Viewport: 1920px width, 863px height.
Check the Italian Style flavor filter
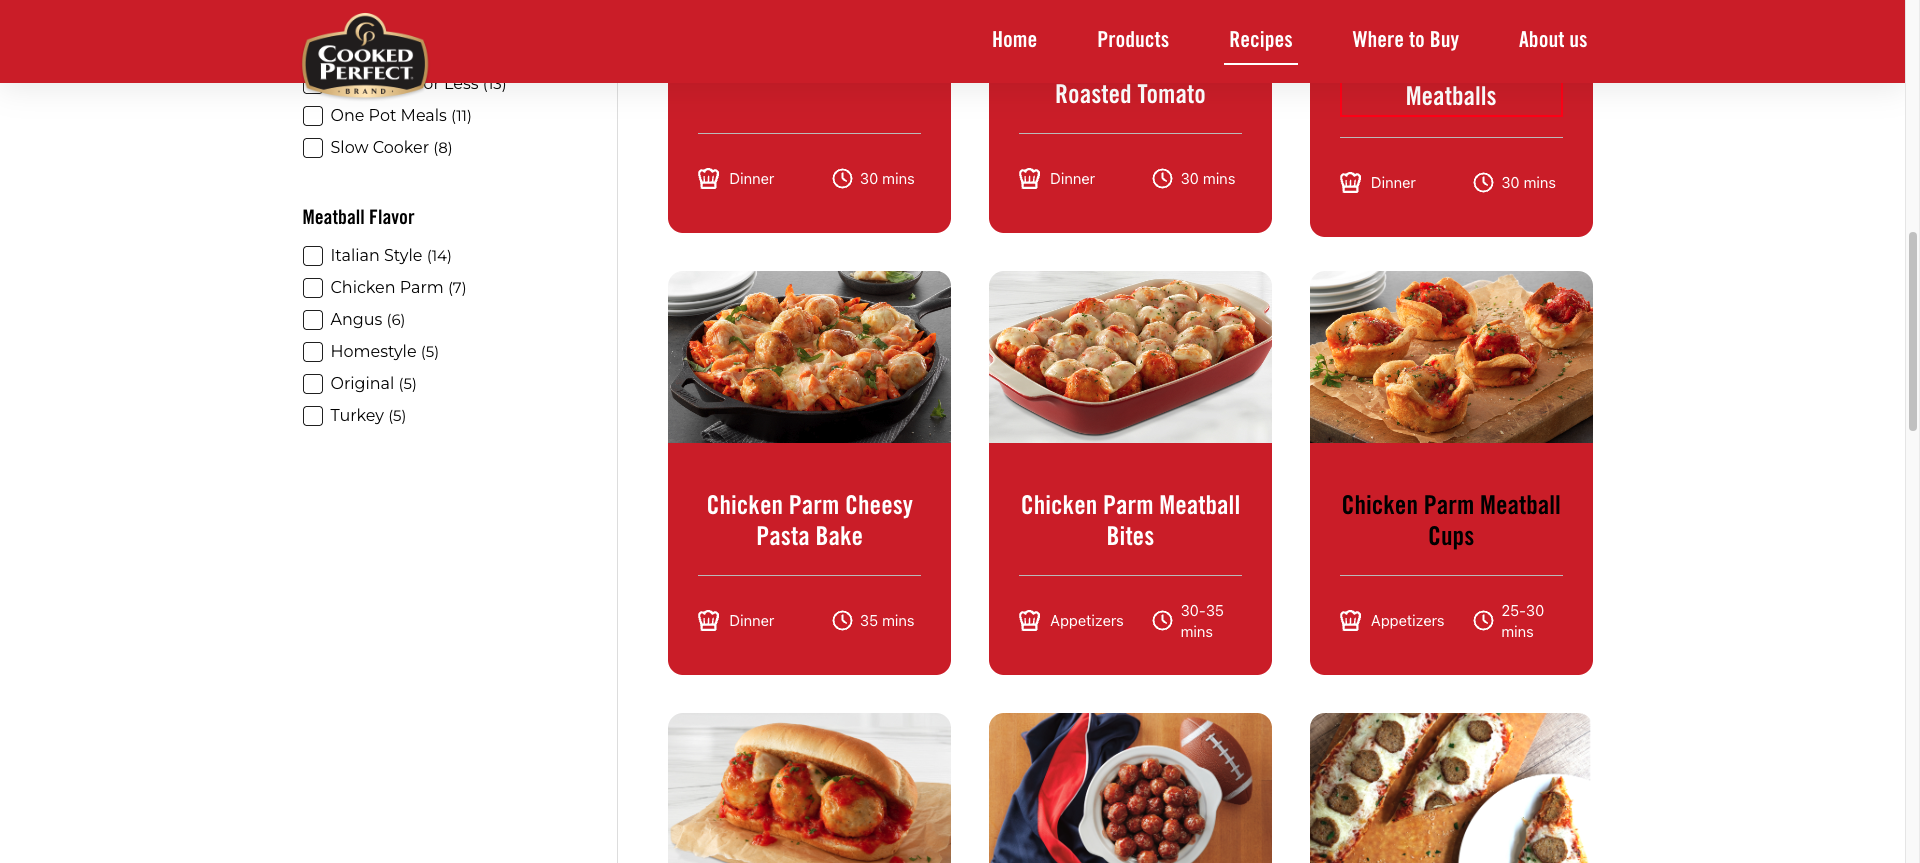tap(313, 256)
